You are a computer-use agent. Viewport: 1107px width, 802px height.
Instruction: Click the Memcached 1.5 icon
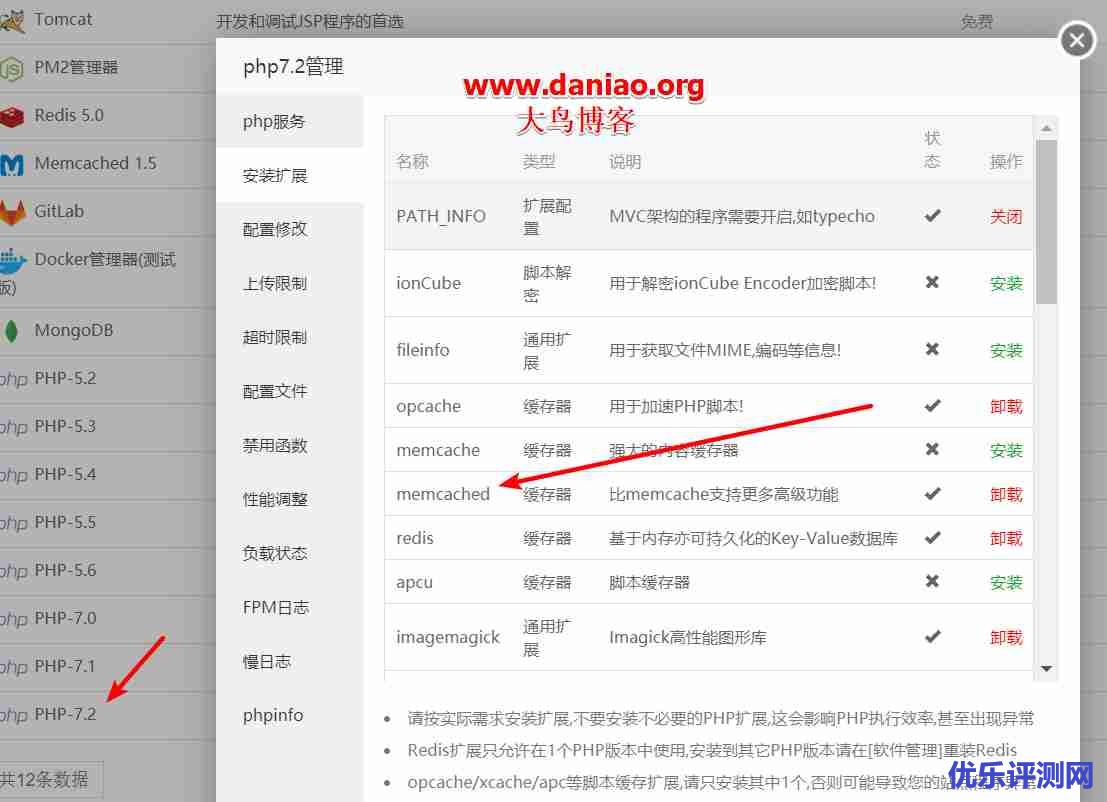pos(12,164)
